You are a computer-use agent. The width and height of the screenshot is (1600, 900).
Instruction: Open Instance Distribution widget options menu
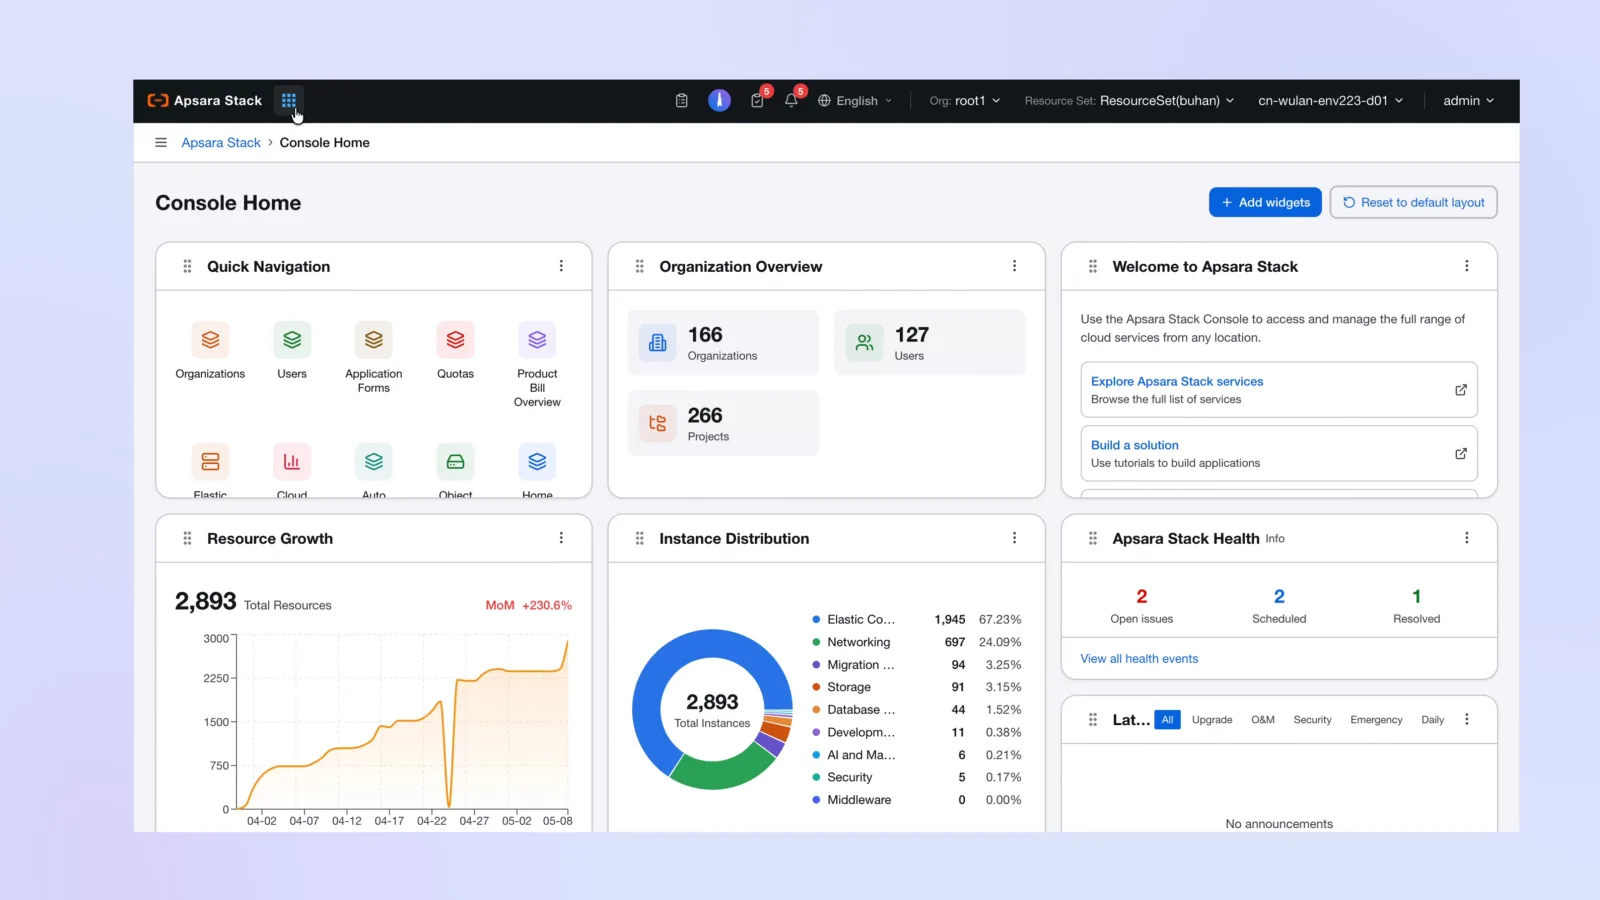click(x=1014, y=538)
